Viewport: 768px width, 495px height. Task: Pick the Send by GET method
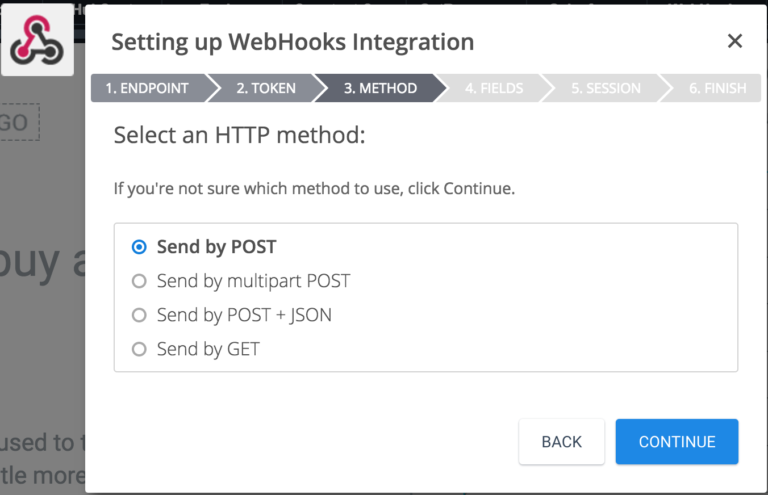tap(139, 349)
